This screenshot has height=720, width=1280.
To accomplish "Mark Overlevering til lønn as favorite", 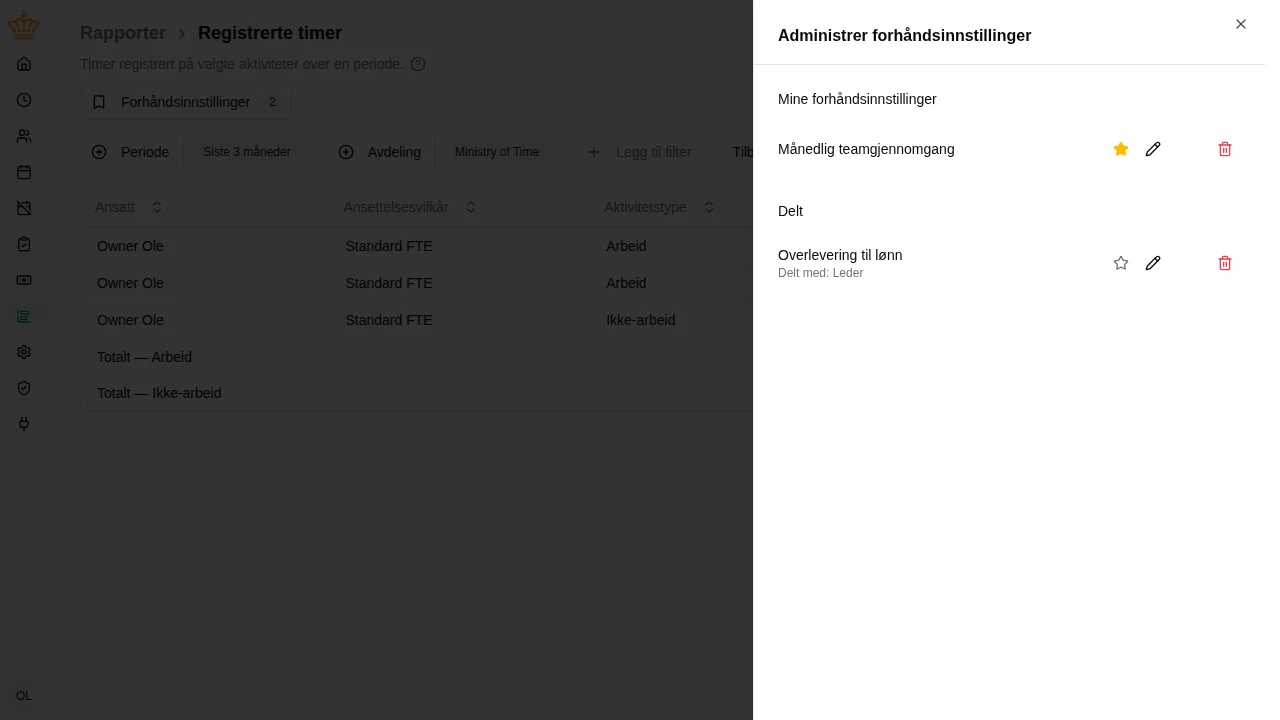I will click(x=1121, y=263).
